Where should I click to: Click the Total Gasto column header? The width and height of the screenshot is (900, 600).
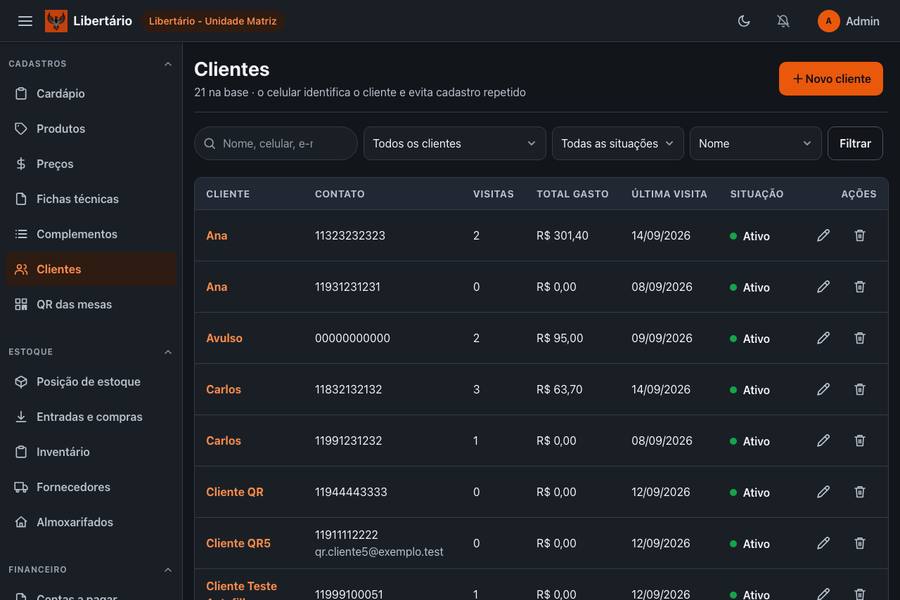pyautogui.click(x=572, y=194)
